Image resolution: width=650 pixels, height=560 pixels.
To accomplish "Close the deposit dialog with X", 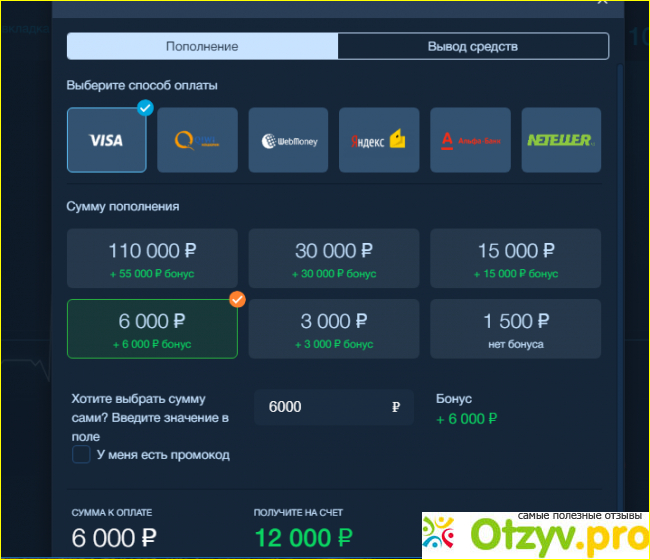I will (601, 3).
